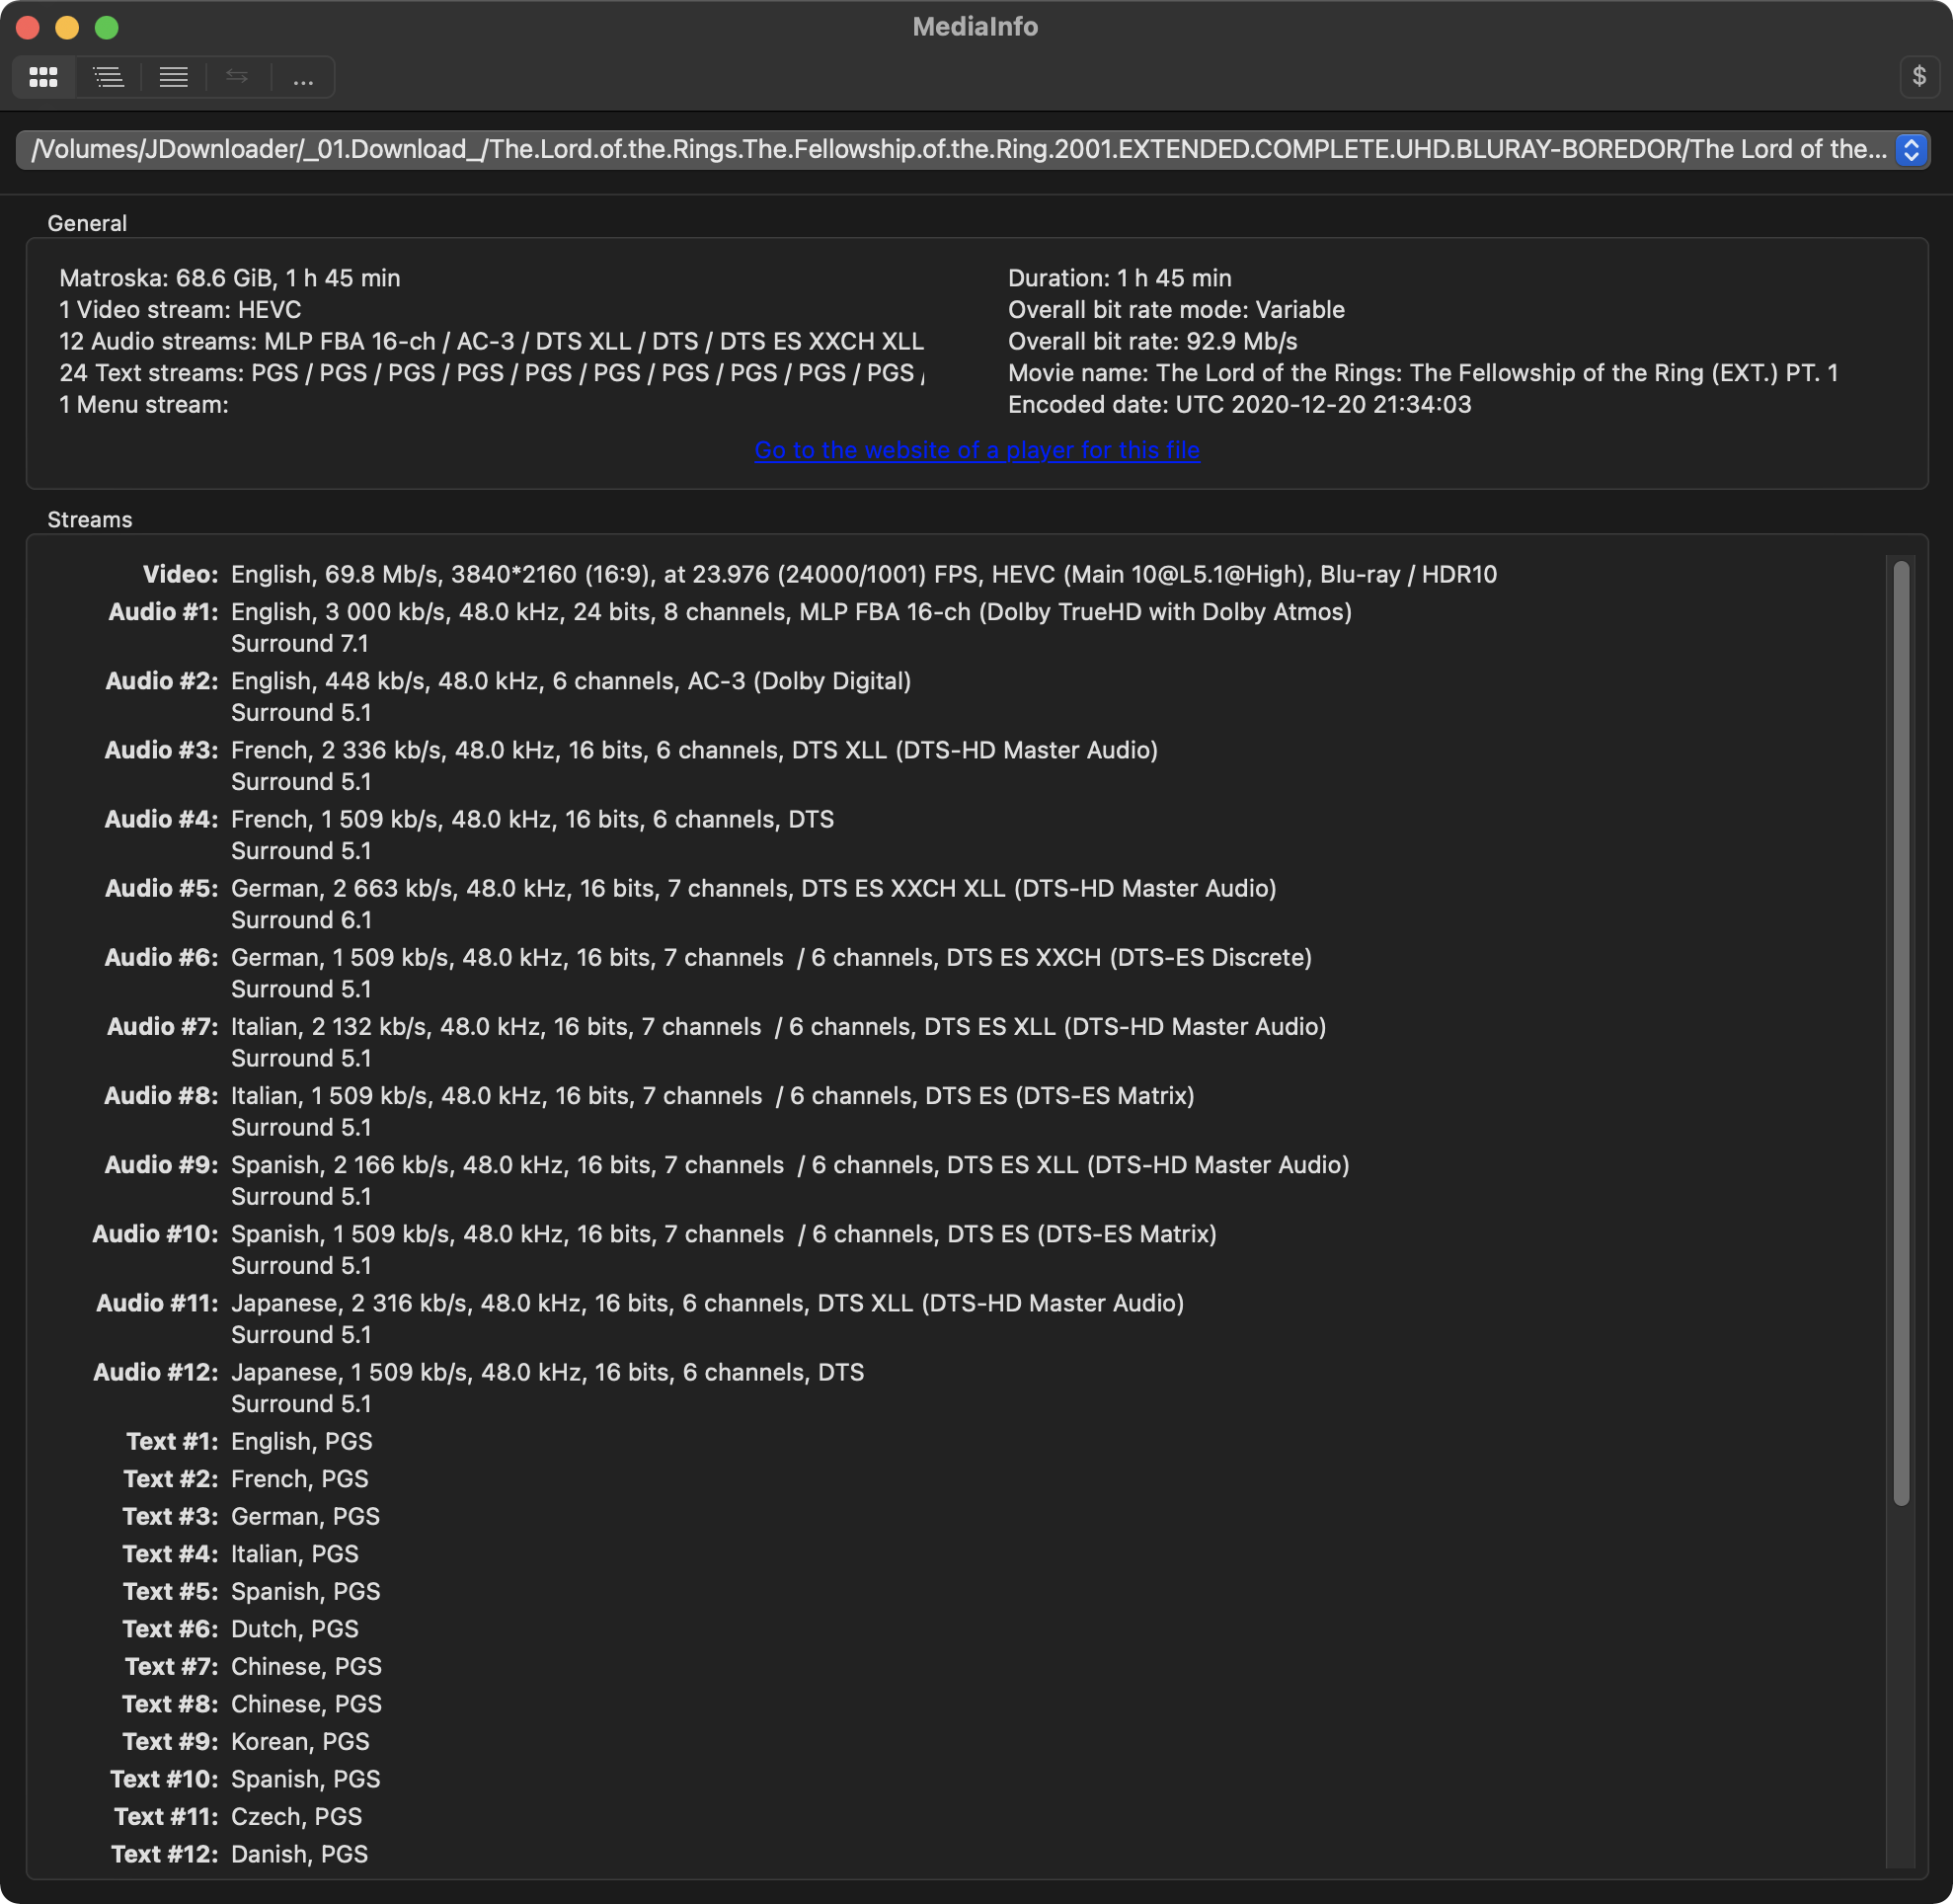Click the dollar sign donate button
Viewport: 1953px width, 1904px height.
1919,76
